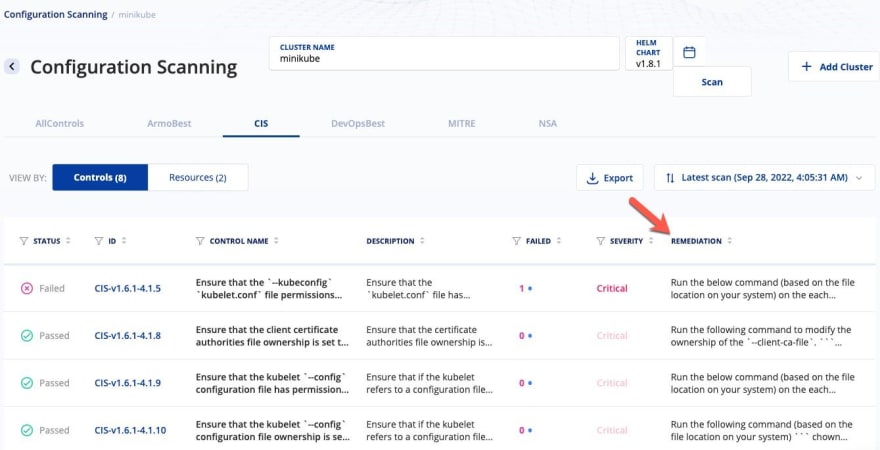The image size is (880, 450).
Task: Sort by Control Name arrows
Action: (x=276, y=241)
